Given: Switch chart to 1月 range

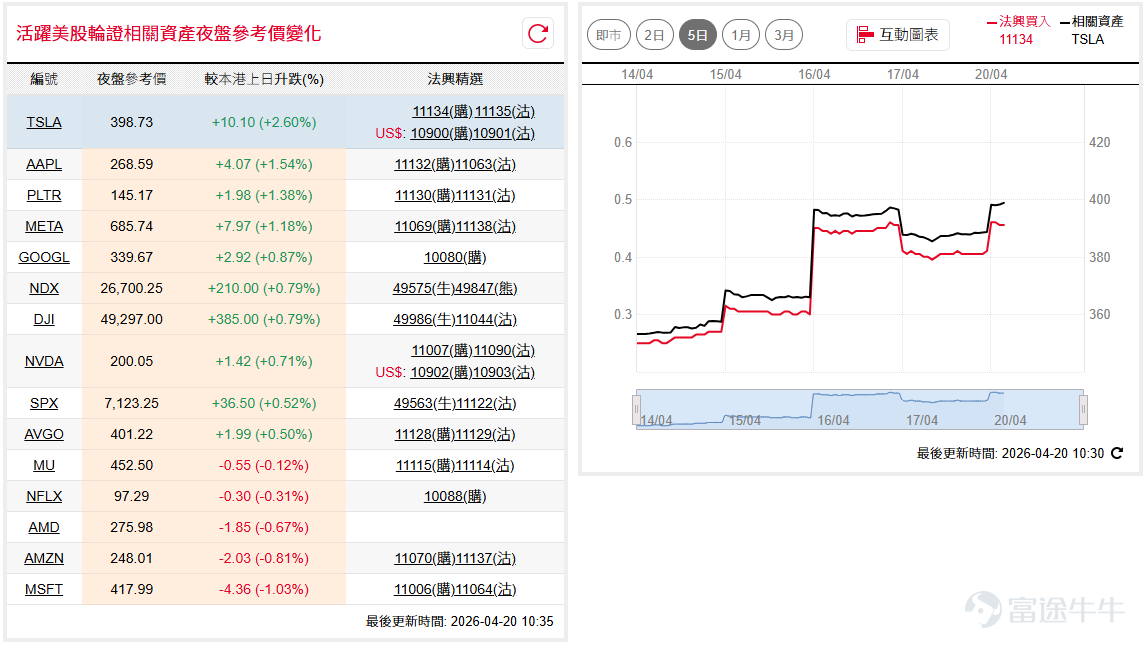Looking at the screenshot, I should coord(740,35).
